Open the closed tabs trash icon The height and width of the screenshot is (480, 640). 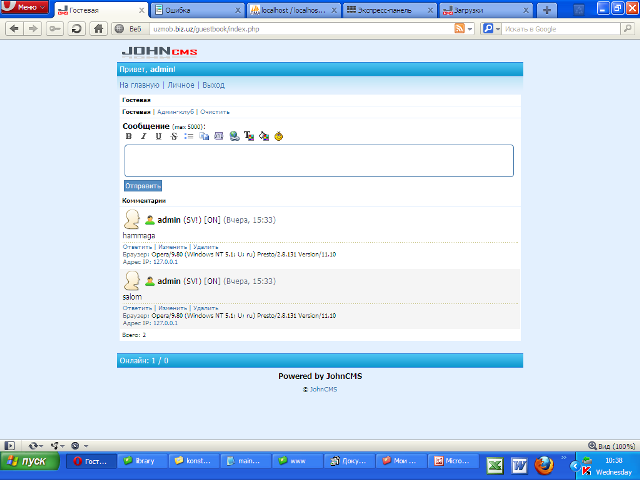(x=578, y=10)
